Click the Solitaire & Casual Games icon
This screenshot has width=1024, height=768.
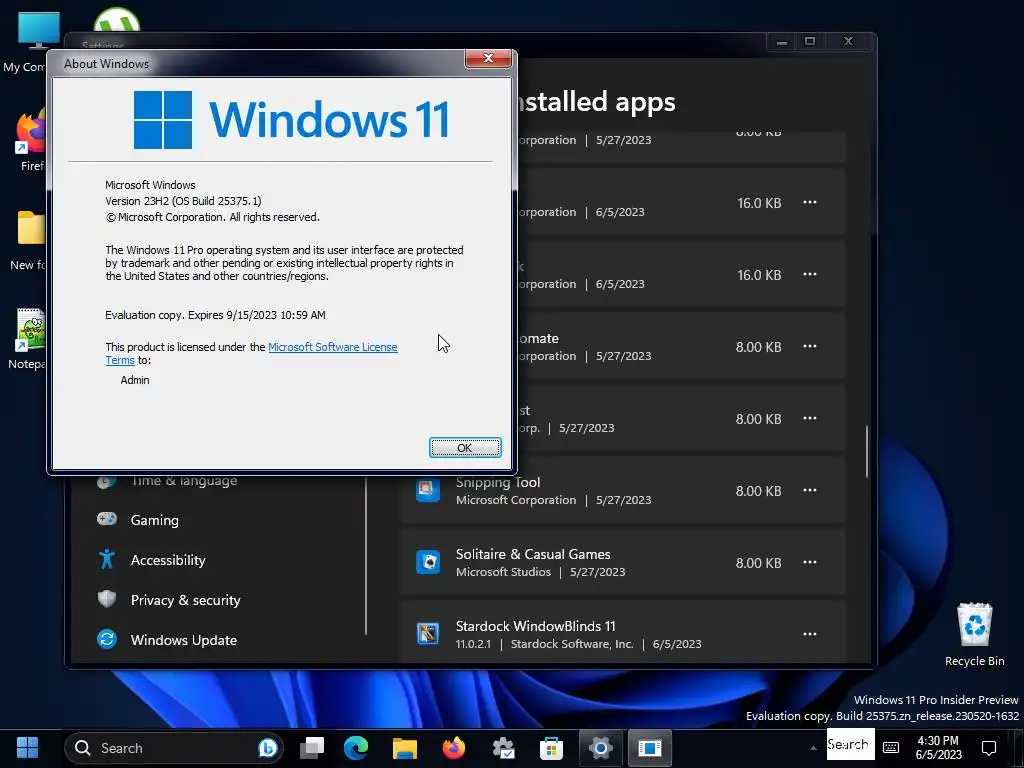(428, 562)
